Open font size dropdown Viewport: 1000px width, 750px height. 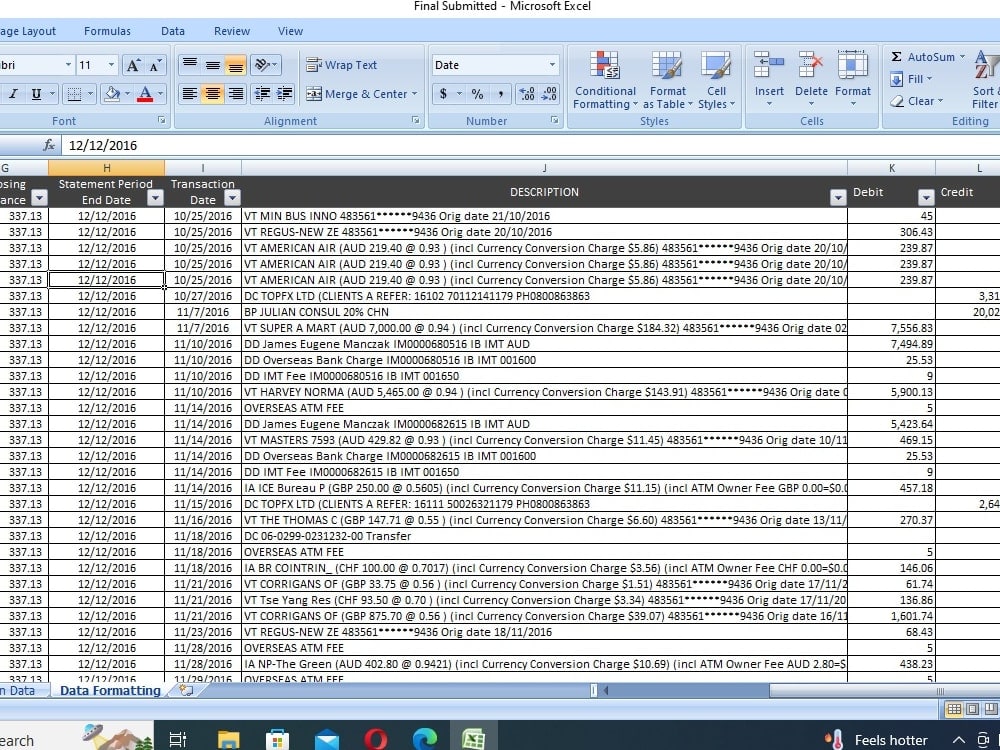111,65
